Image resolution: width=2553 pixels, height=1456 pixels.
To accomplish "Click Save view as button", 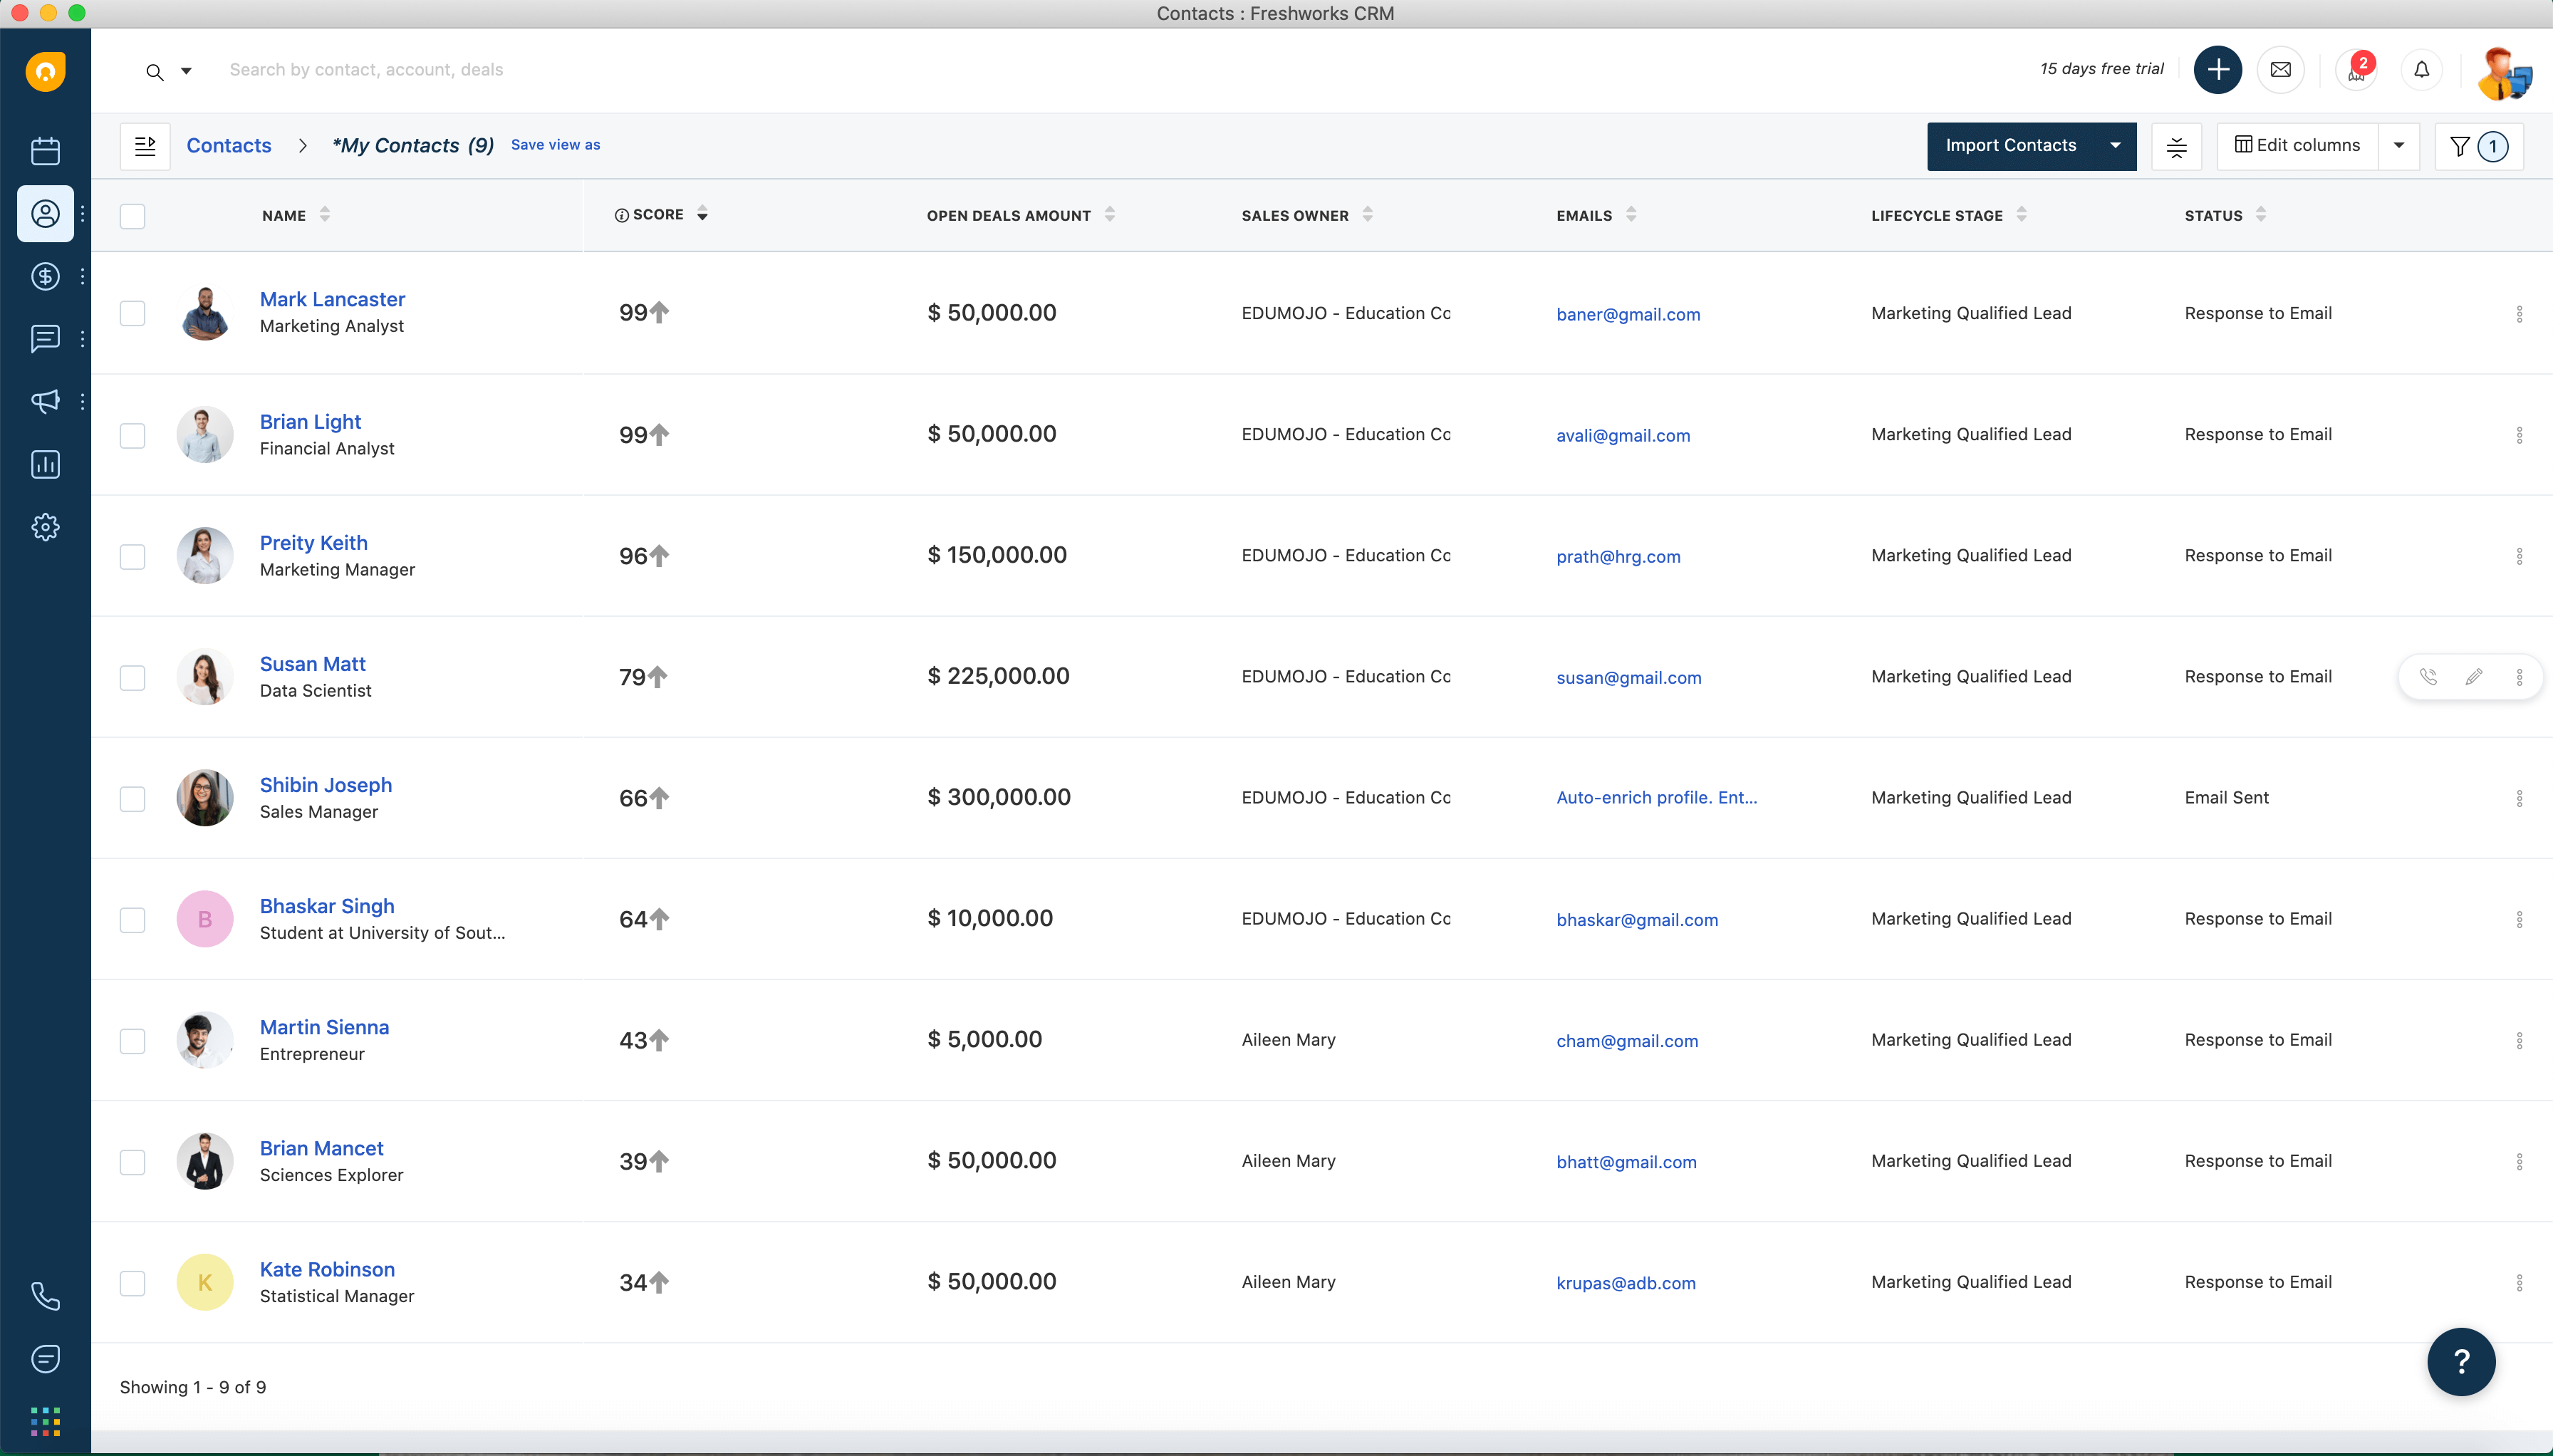I will pyautogui.click(x=556, y=145).
